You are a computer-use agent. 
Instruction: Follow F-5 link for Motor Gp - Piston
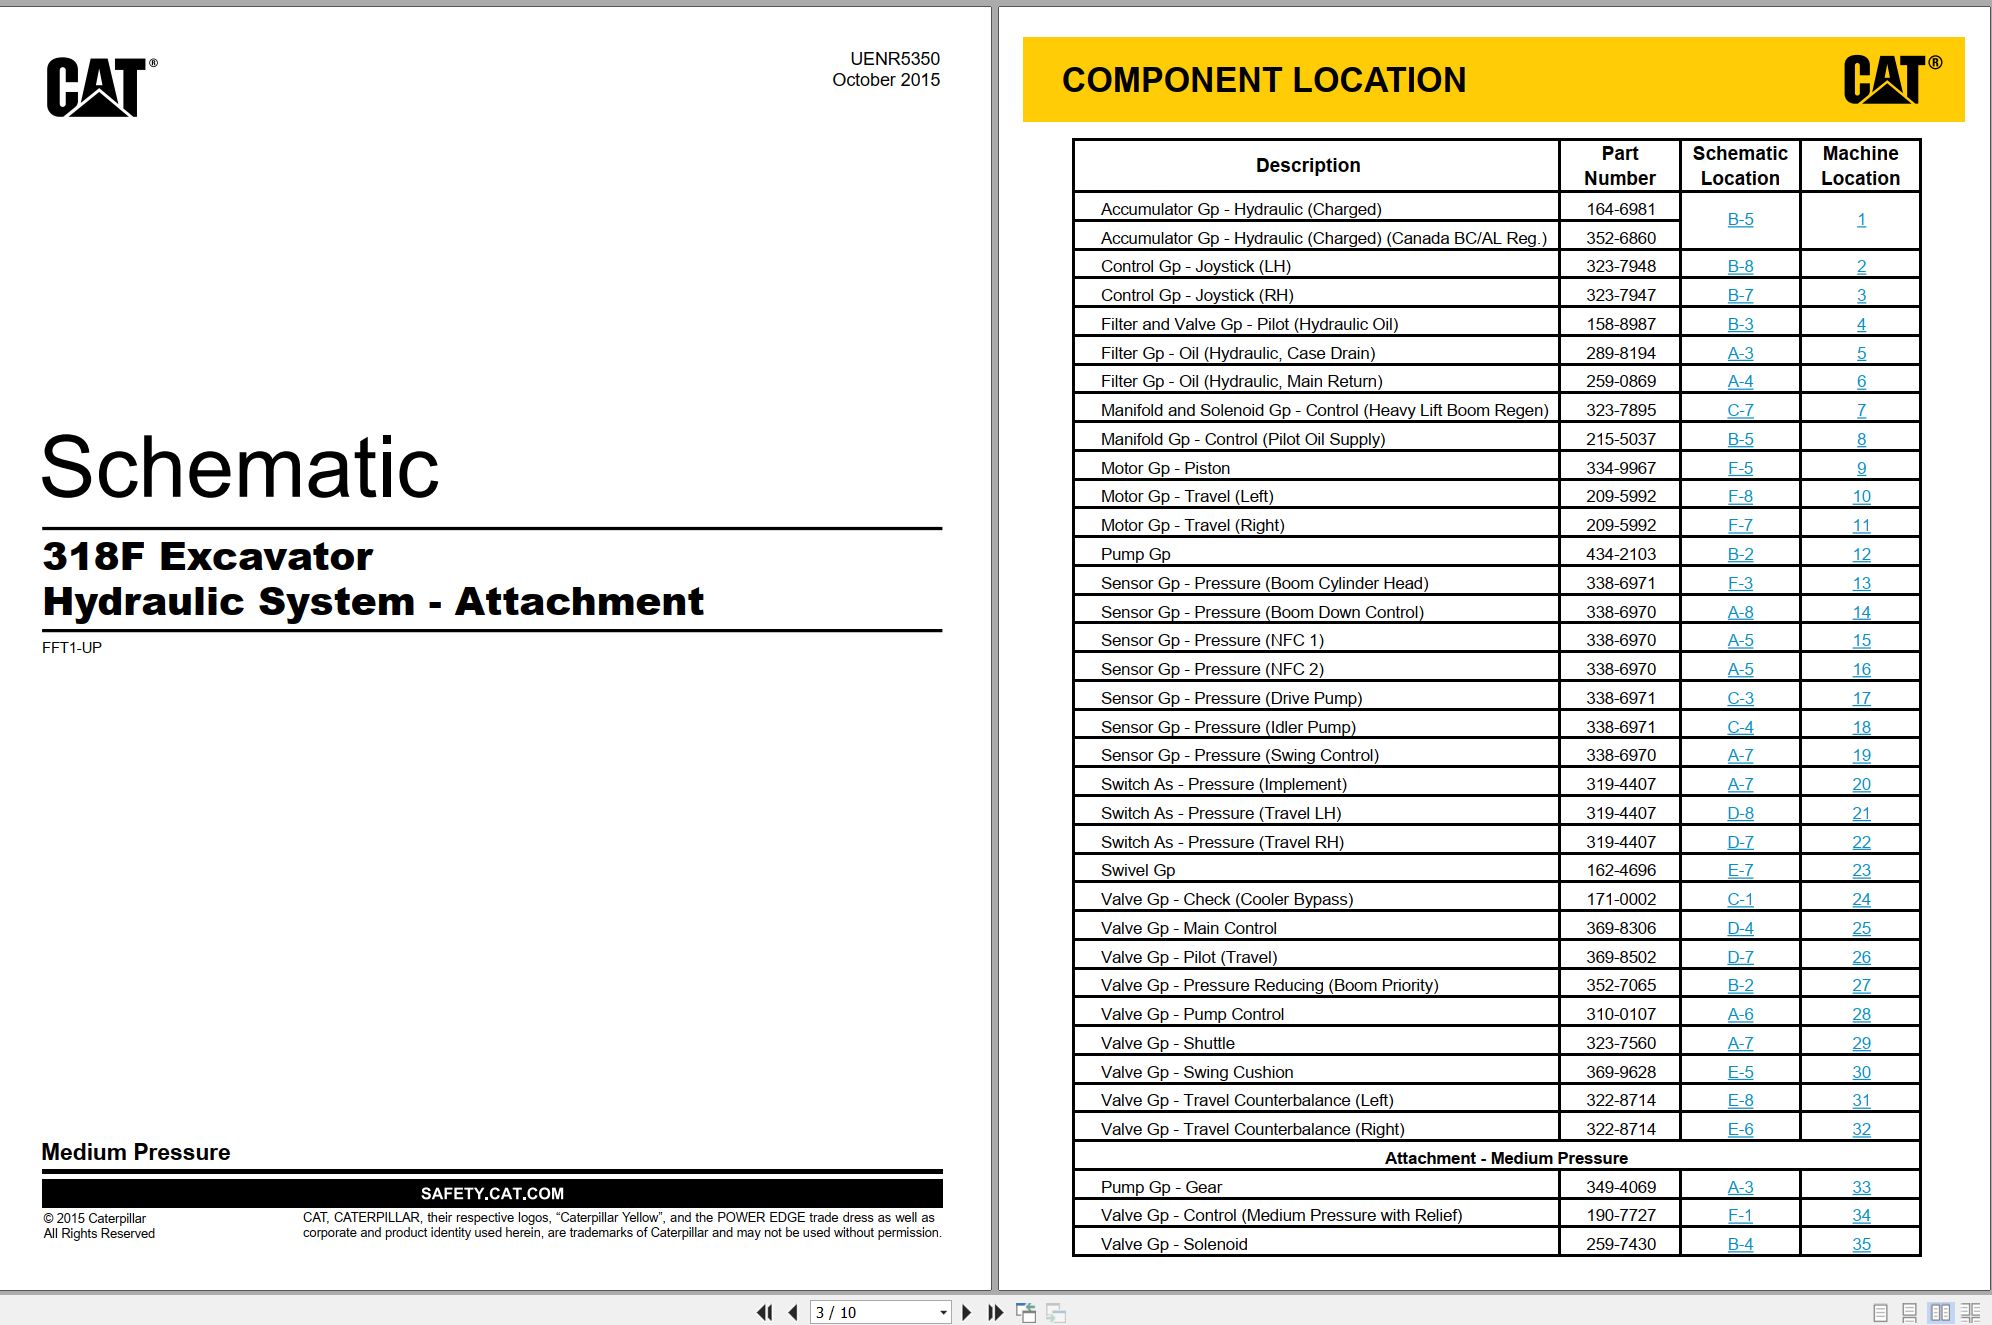pos(1740,468)
